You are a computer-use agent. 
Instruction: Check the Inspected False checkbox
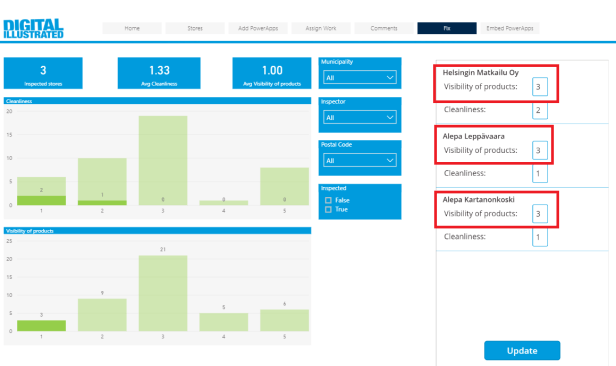coord(328,200)
